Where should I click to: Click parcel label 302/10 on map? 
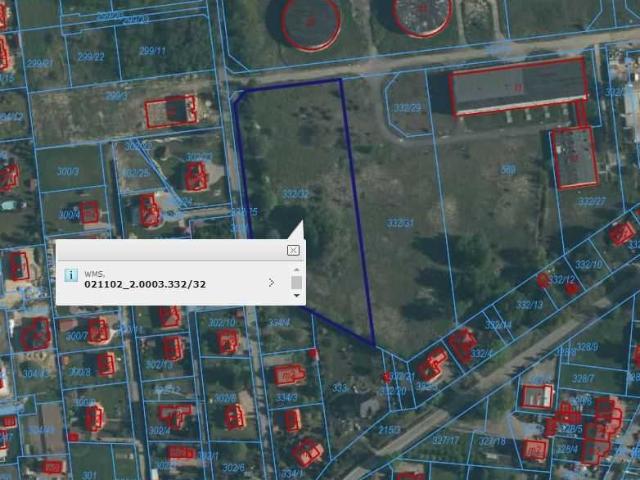click(222, 323)
